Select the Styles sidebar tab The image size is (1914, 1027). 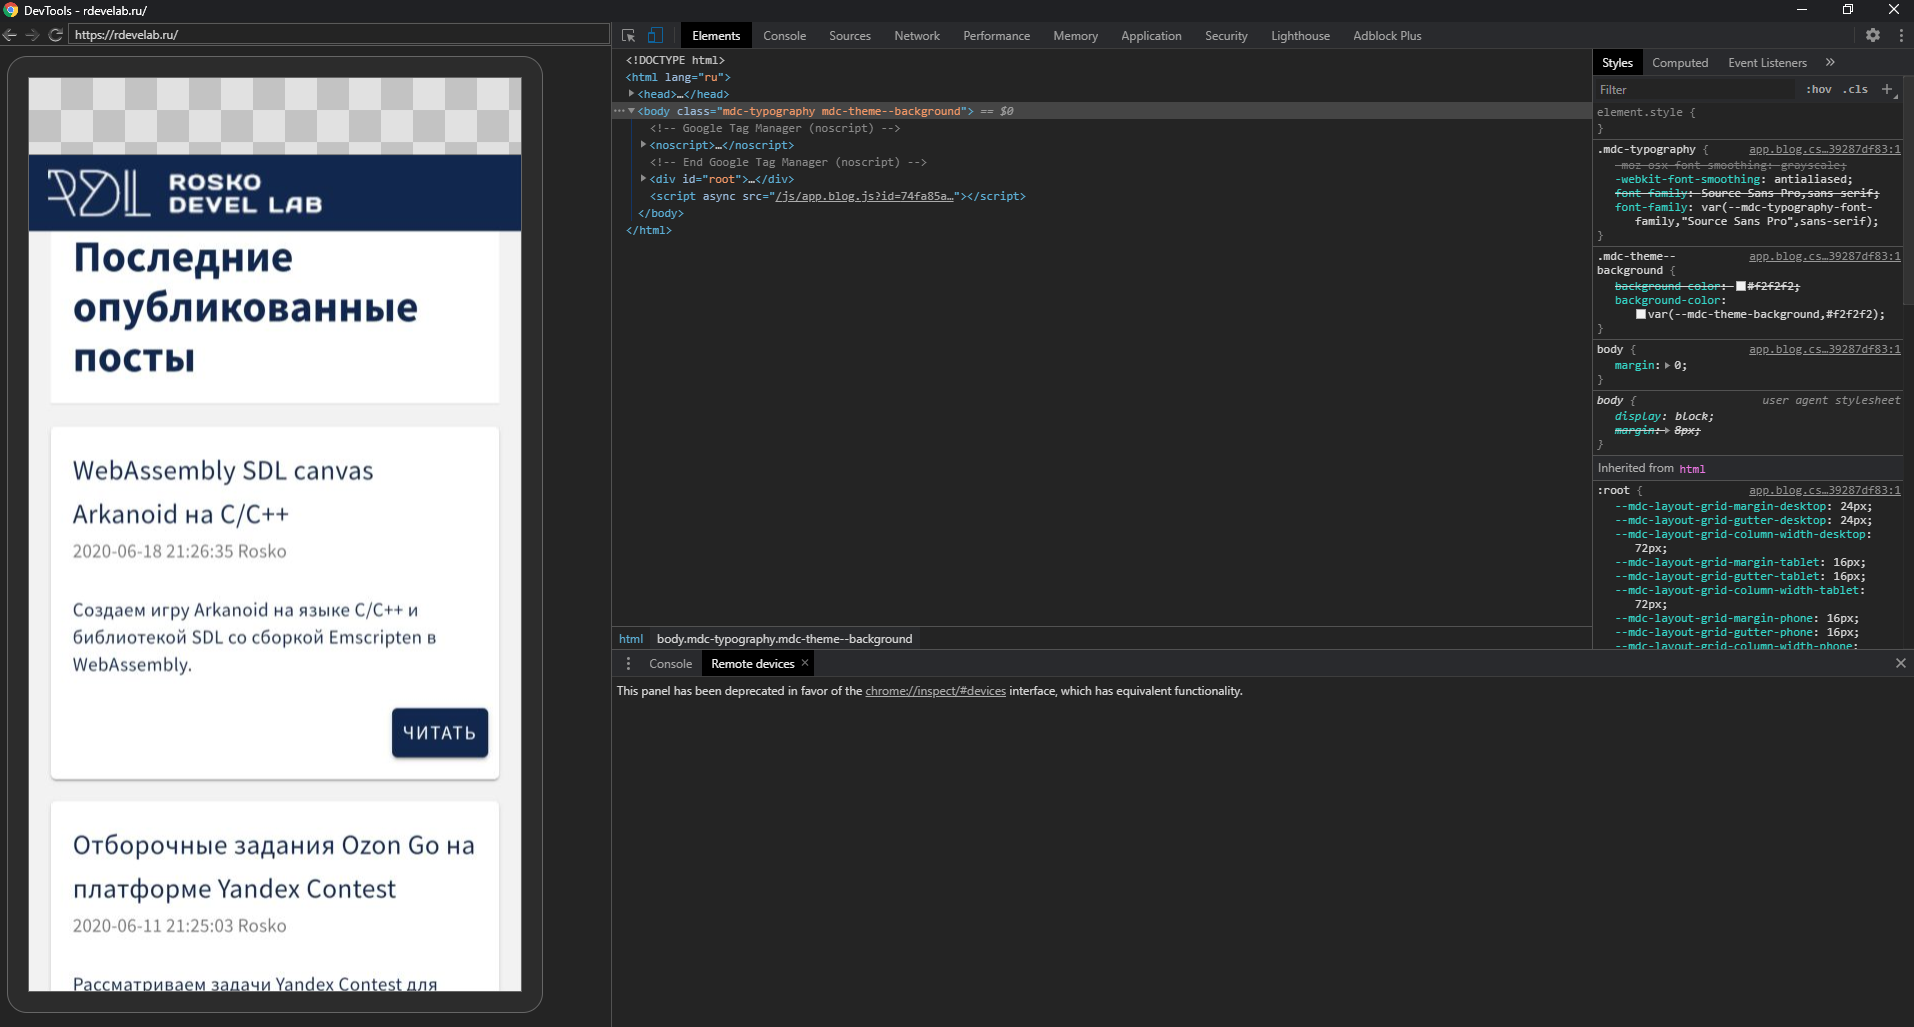(1617, 62)
